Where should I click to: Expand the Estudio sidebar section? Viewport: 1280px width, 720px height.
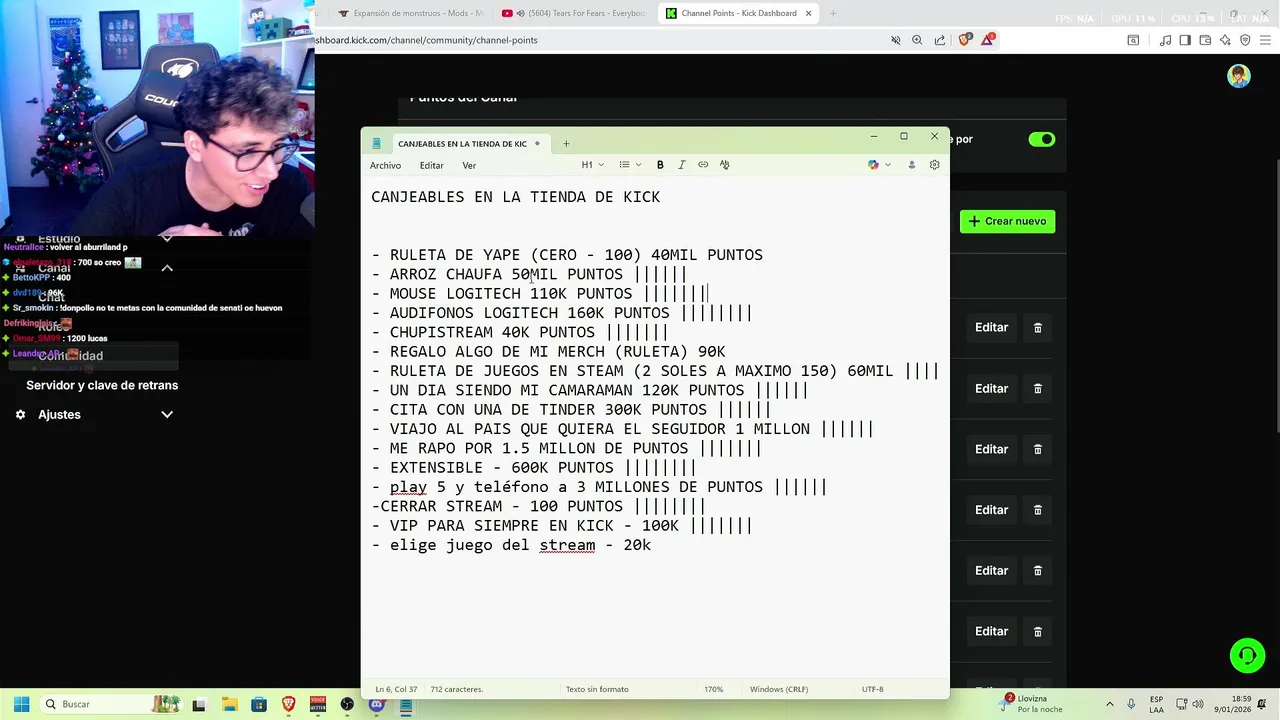(167, 239)
